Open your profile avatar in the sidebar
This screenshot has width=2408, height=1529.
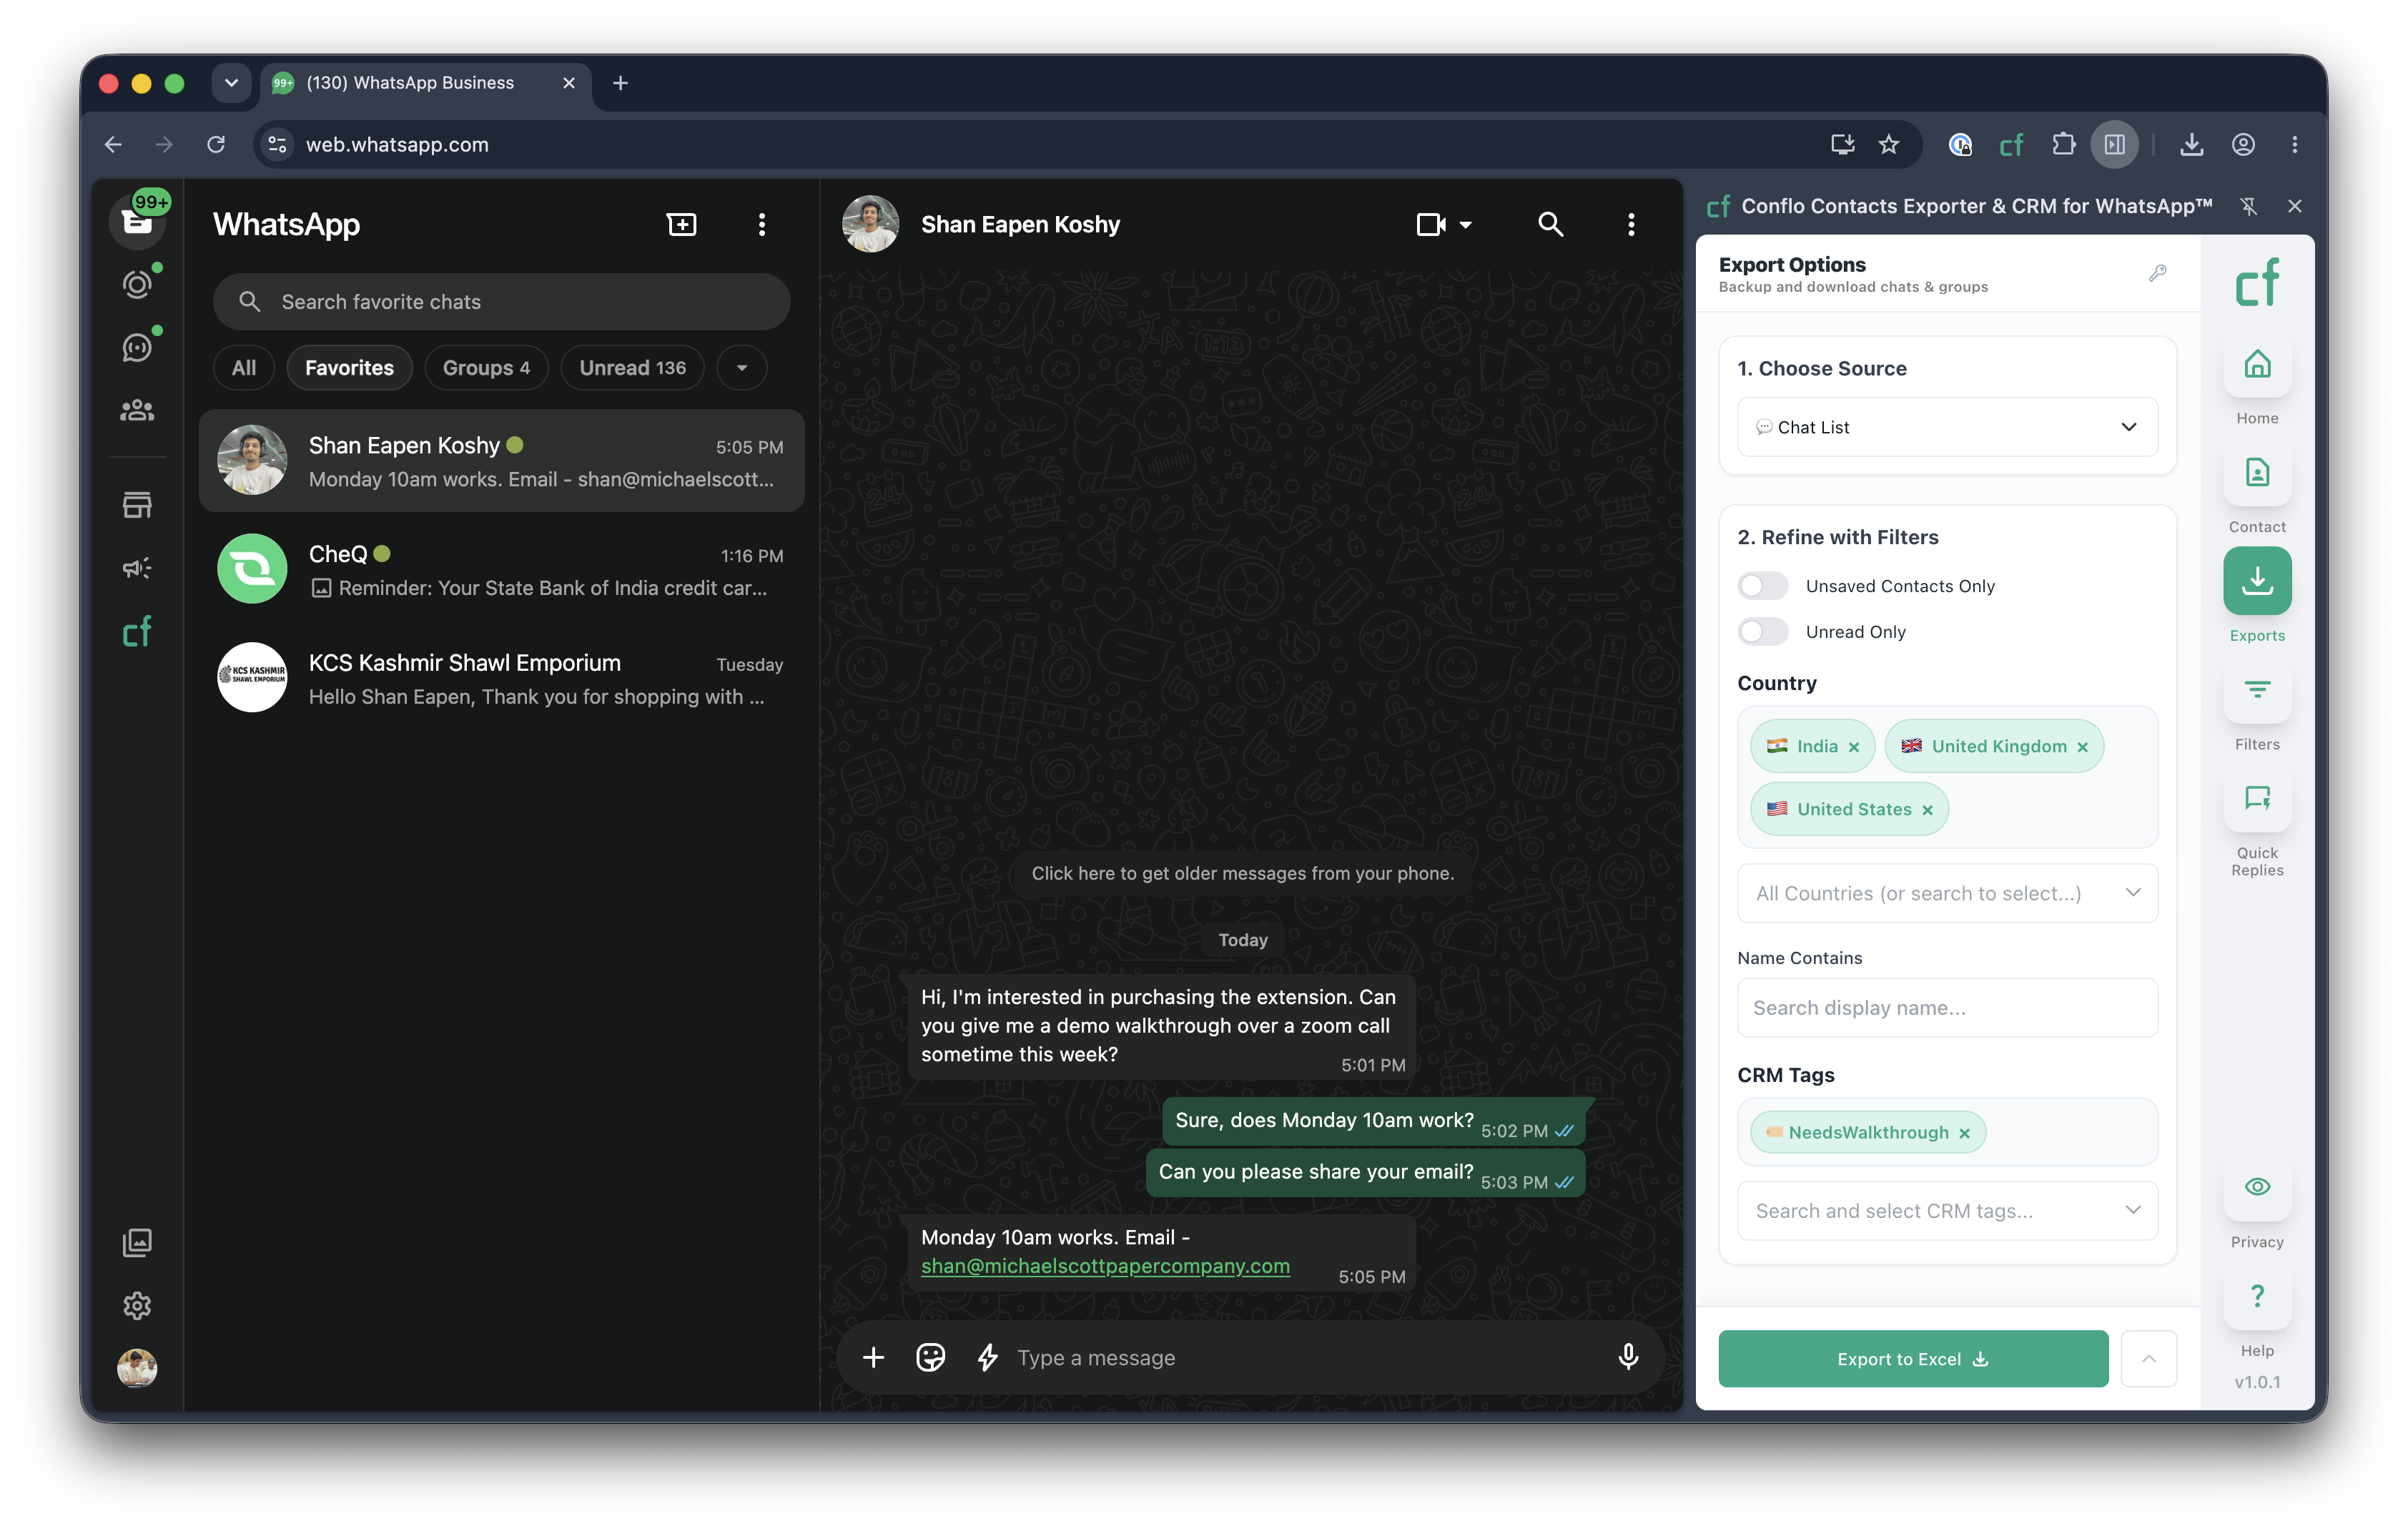pyautogui.click(x=137, y=1367)
